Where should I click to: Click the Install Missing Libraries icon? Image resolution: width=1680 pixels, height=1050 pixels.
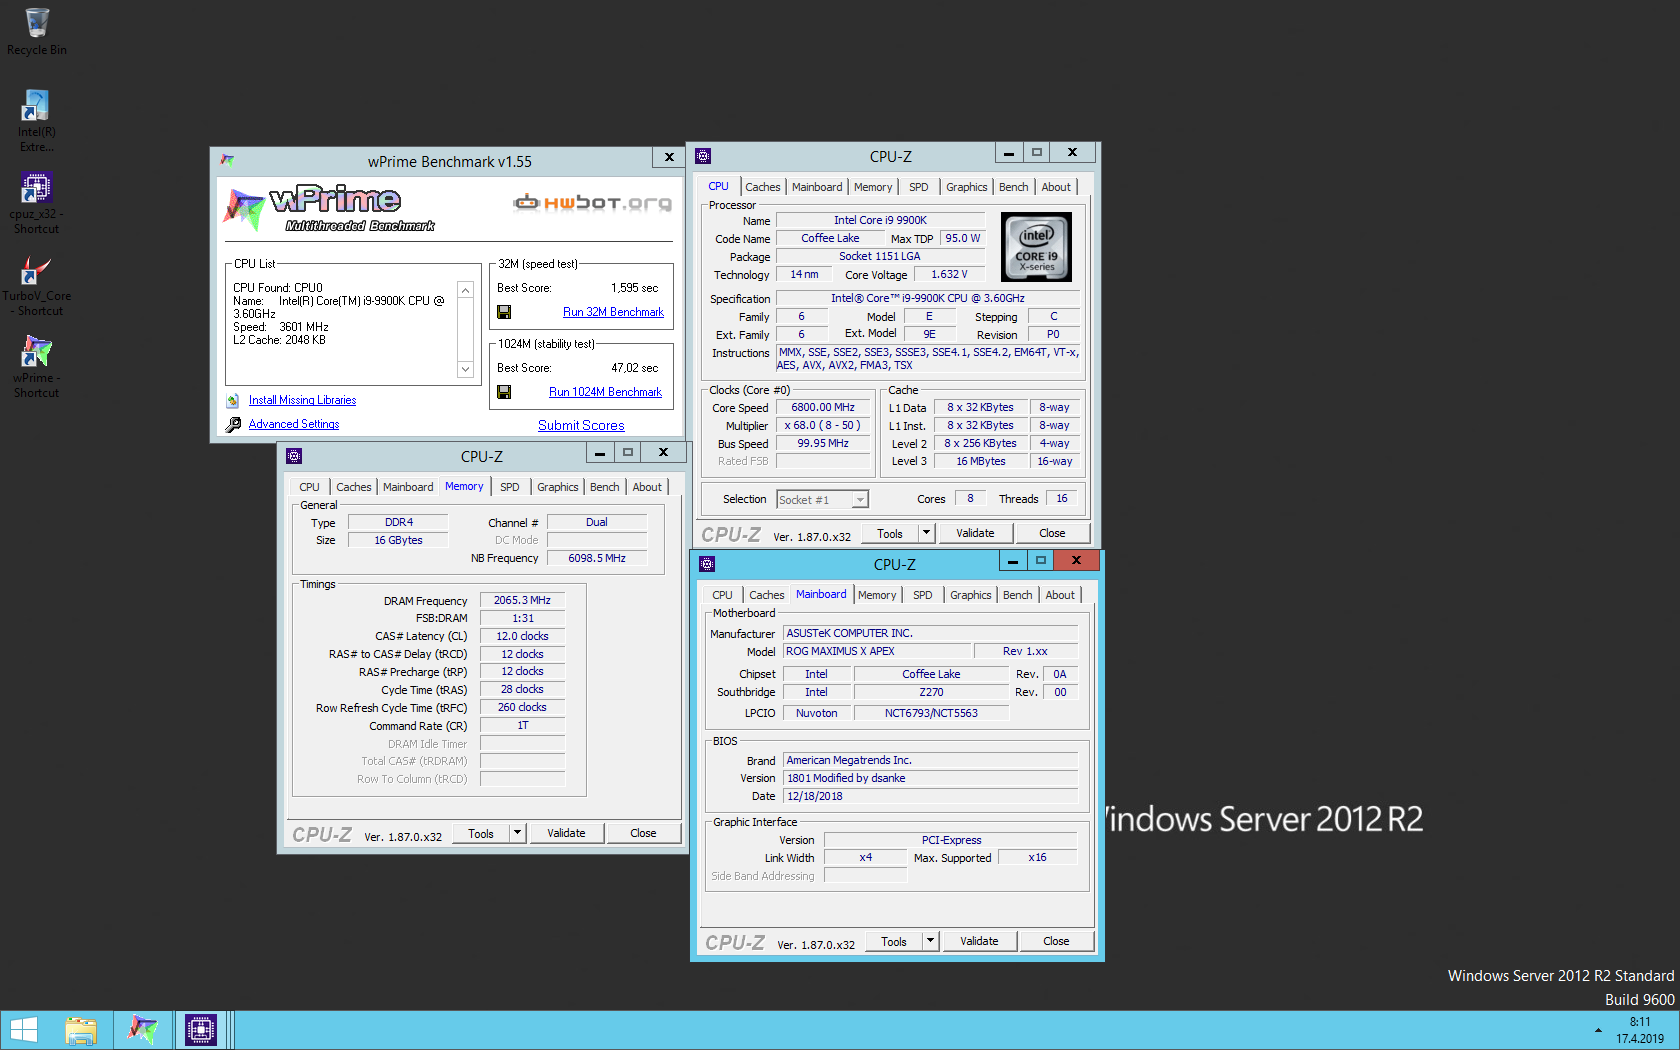coord(233,400)
